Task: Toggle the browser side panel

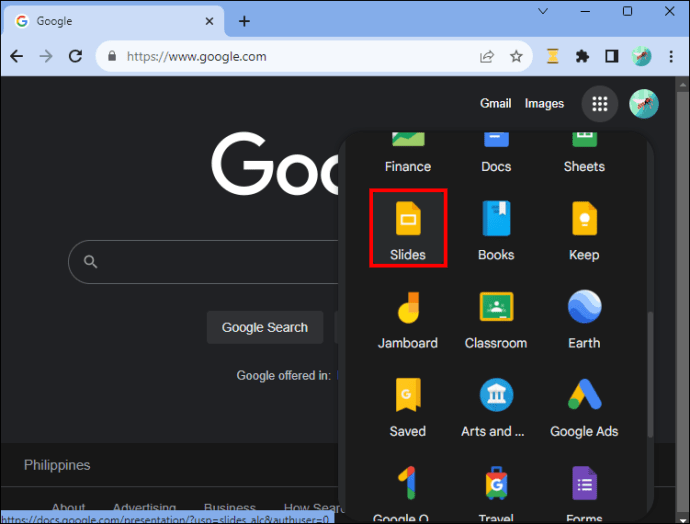Action: point(612,56)
